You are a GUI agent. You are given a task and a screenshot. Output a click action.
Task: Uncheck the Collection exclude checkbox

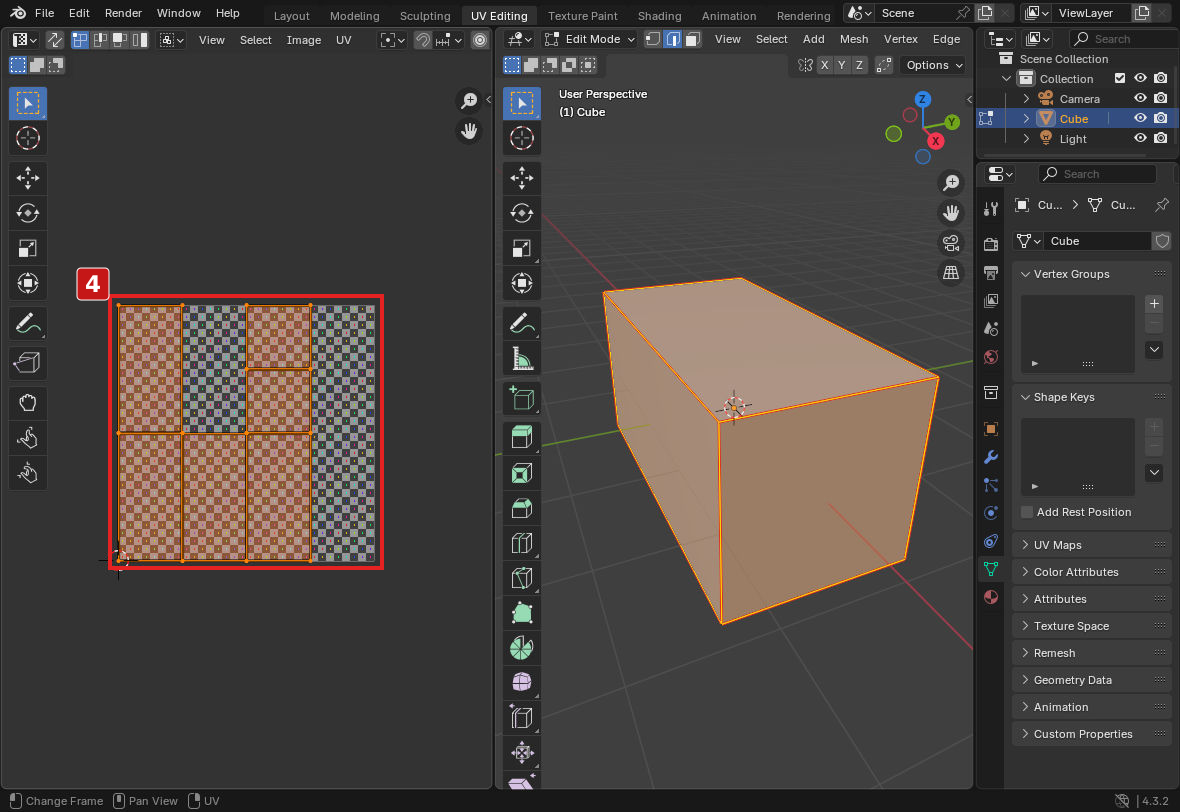click(1120, 78)
